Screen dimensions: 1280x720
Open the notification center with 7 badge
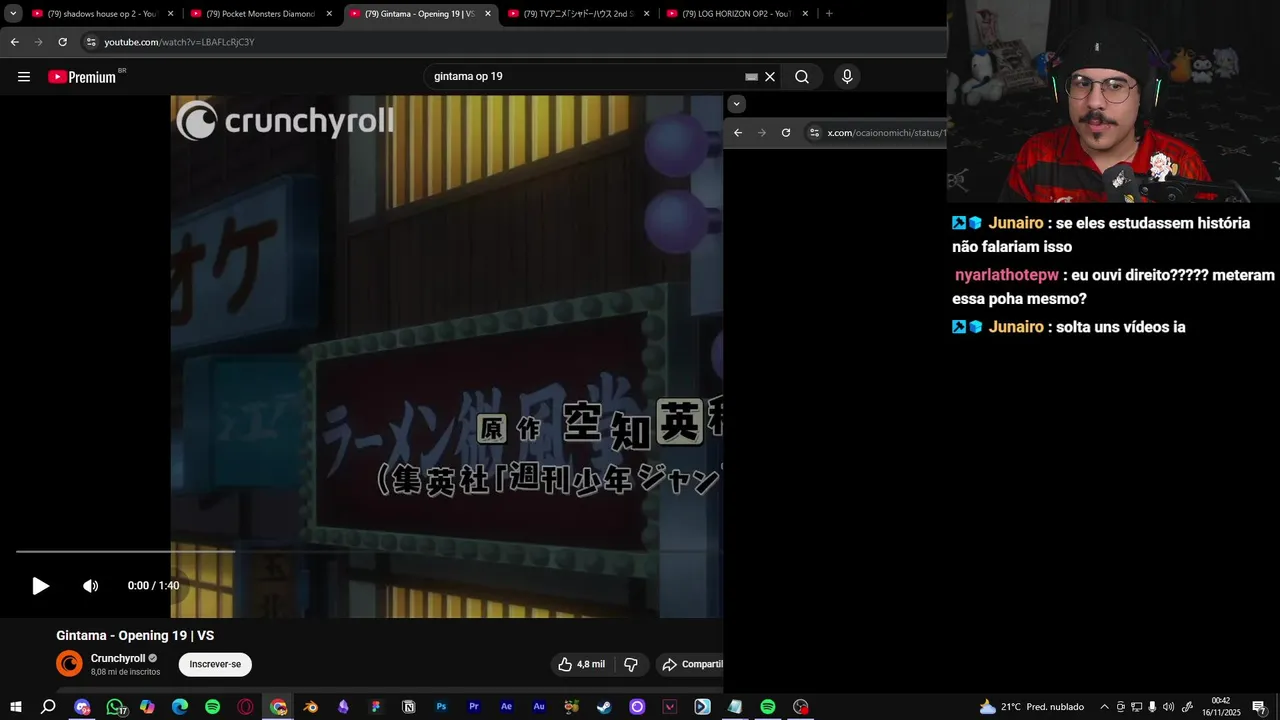tap(1259, 707)
